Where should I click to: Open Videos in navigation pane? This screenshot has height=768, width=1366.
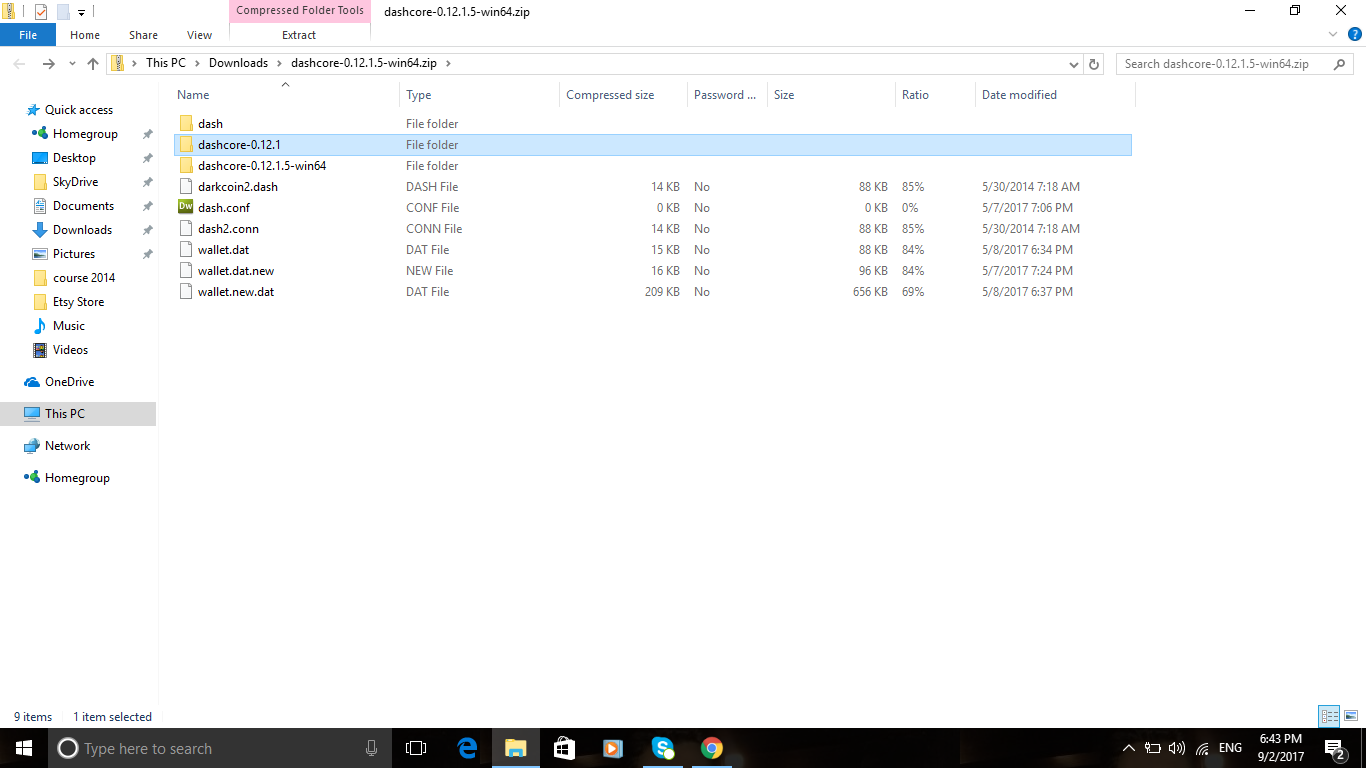pos(70,350)
